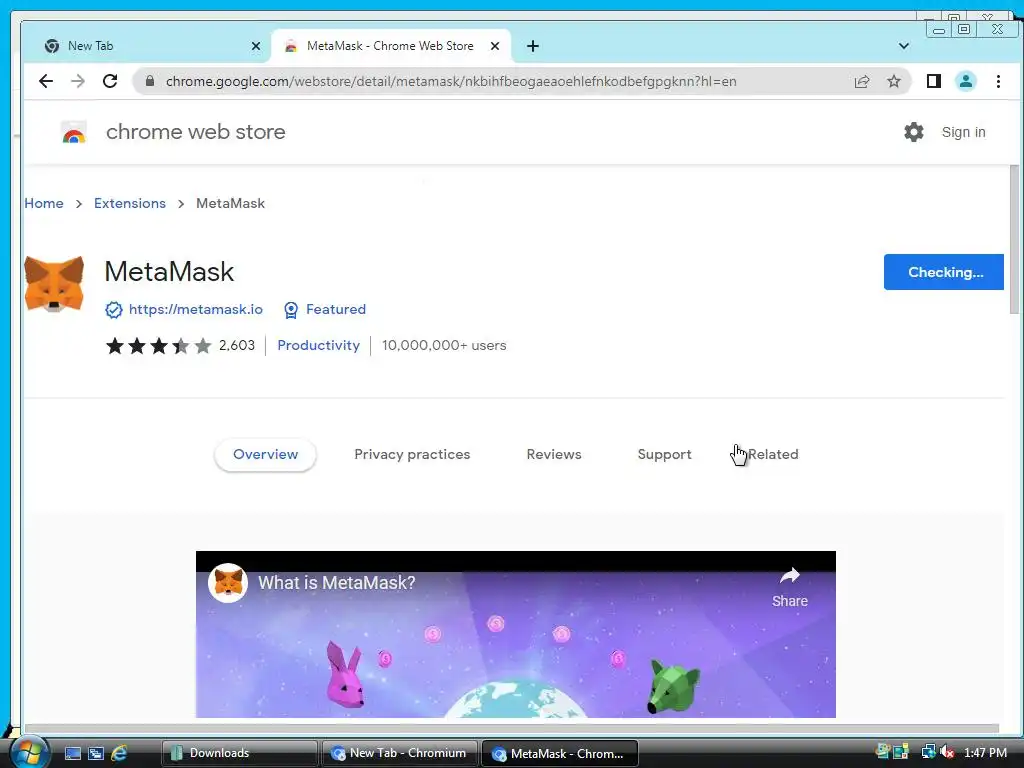Bookmark this page with the star icon

pos(893,81)
